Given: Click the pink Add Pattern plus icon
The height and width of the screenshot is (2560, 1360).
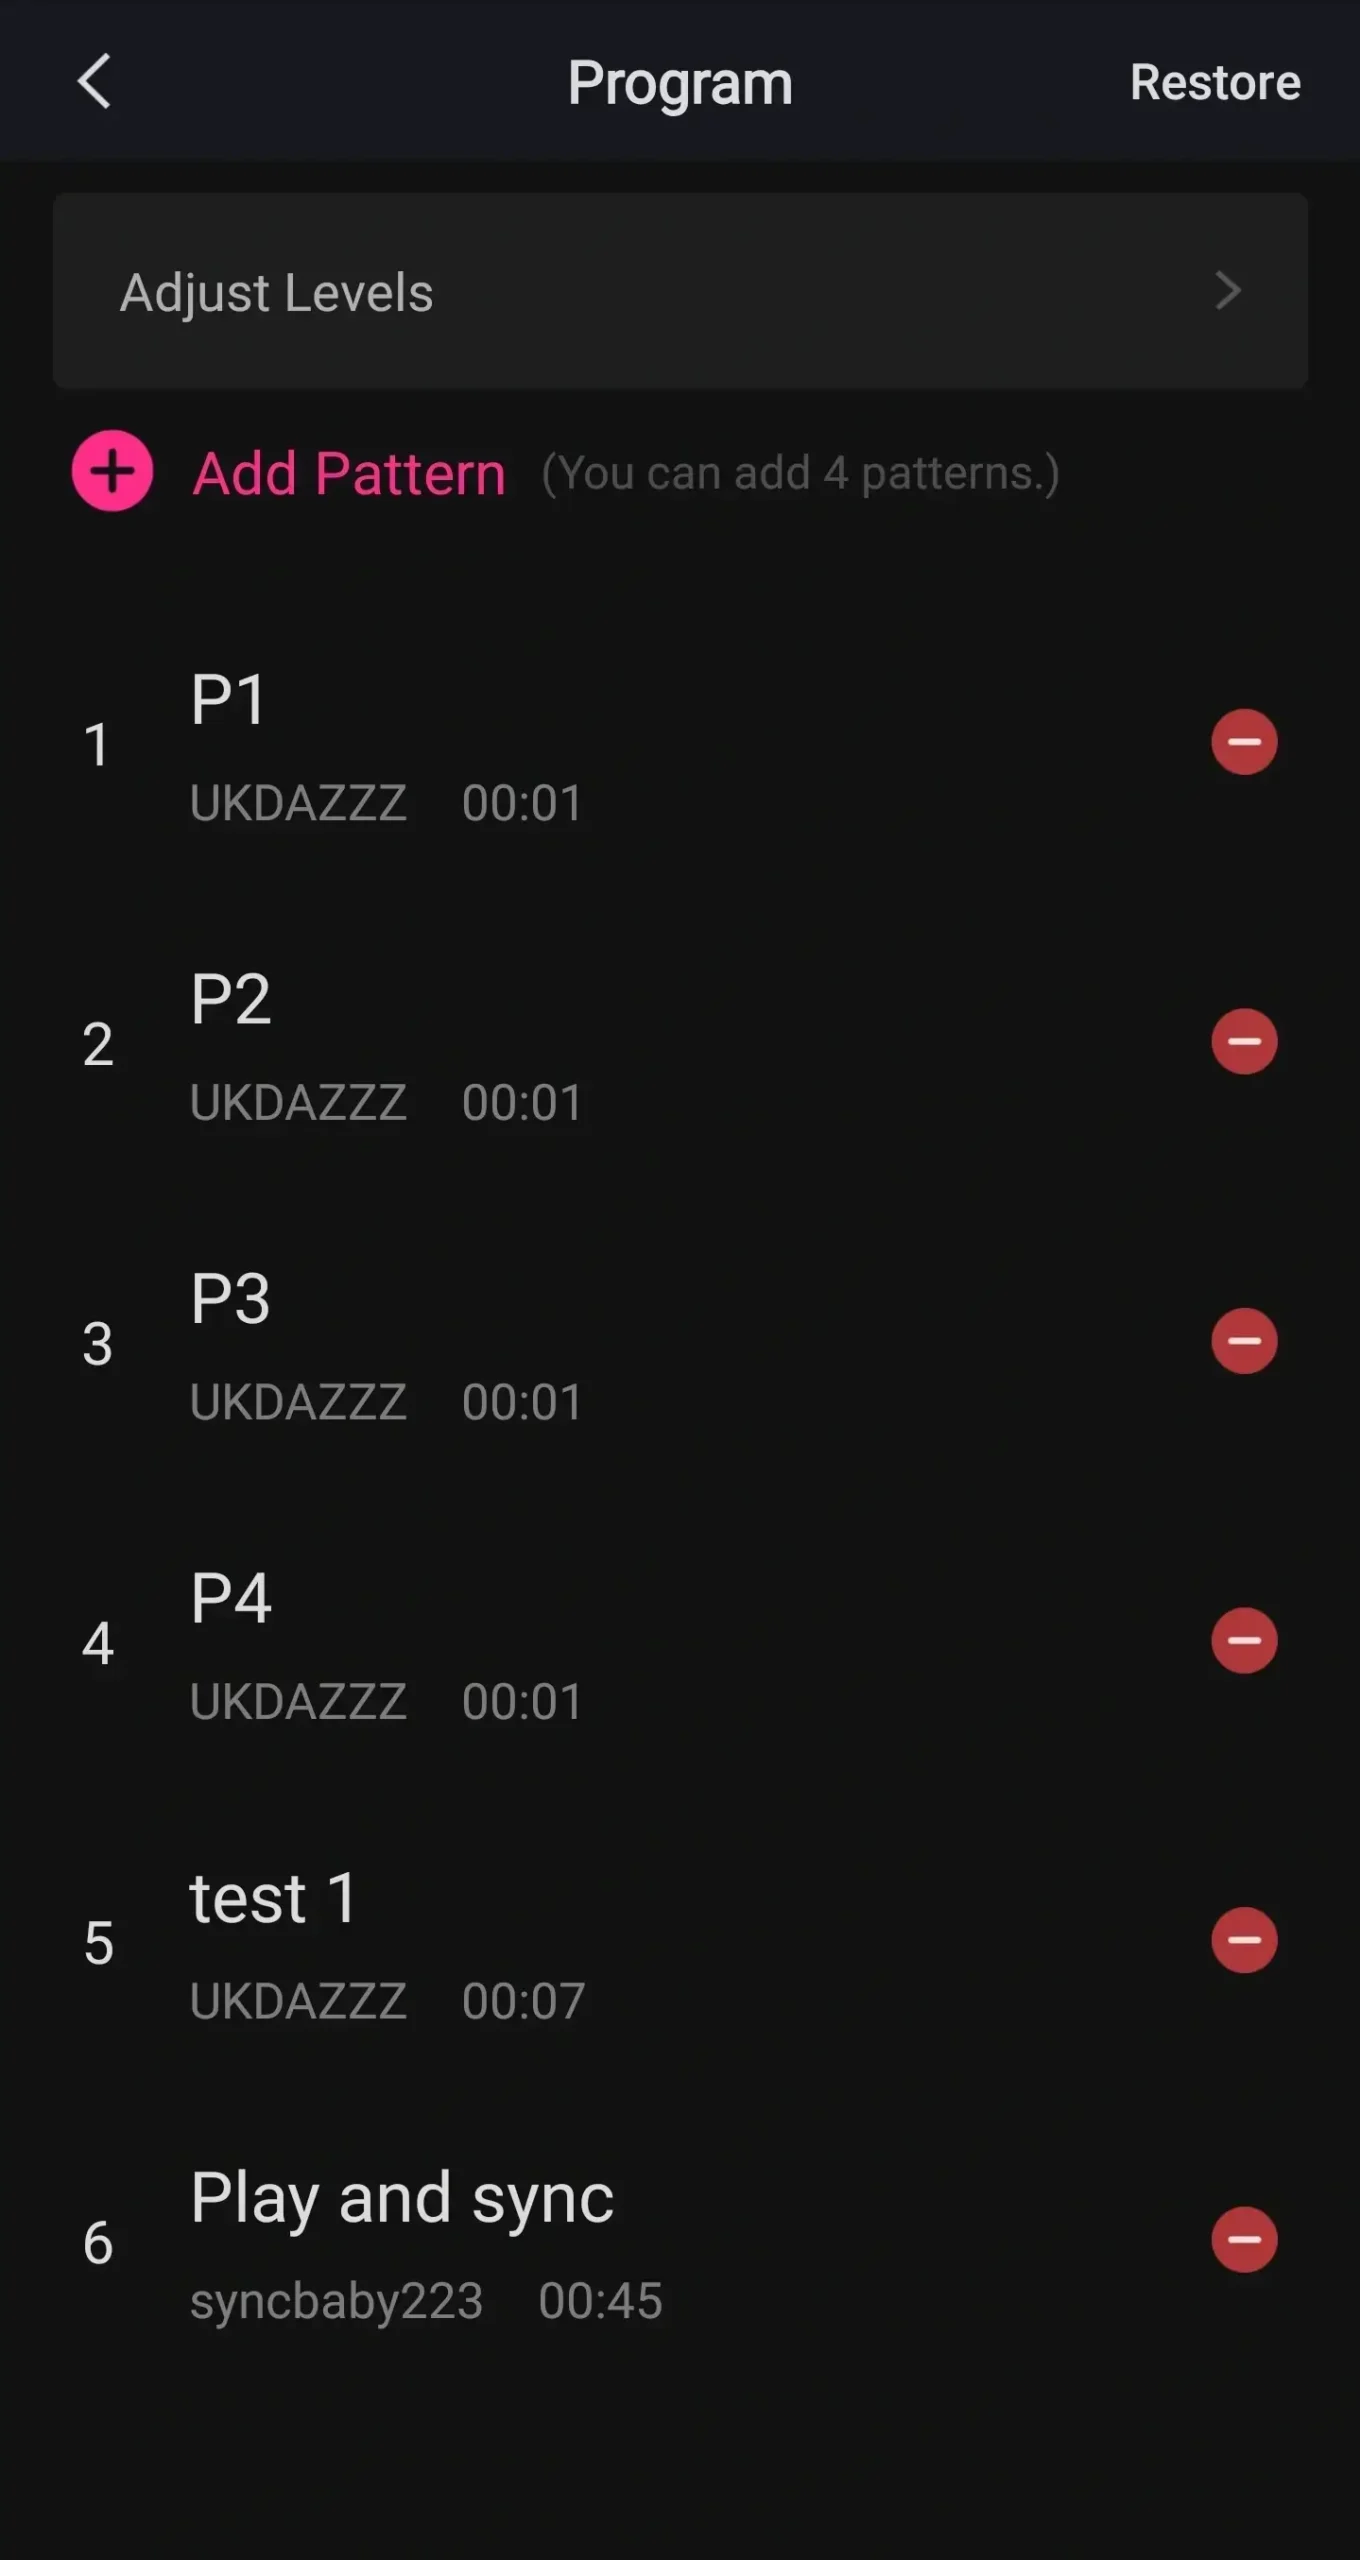Looking at the screenshot, I should (x=112, y=471).
